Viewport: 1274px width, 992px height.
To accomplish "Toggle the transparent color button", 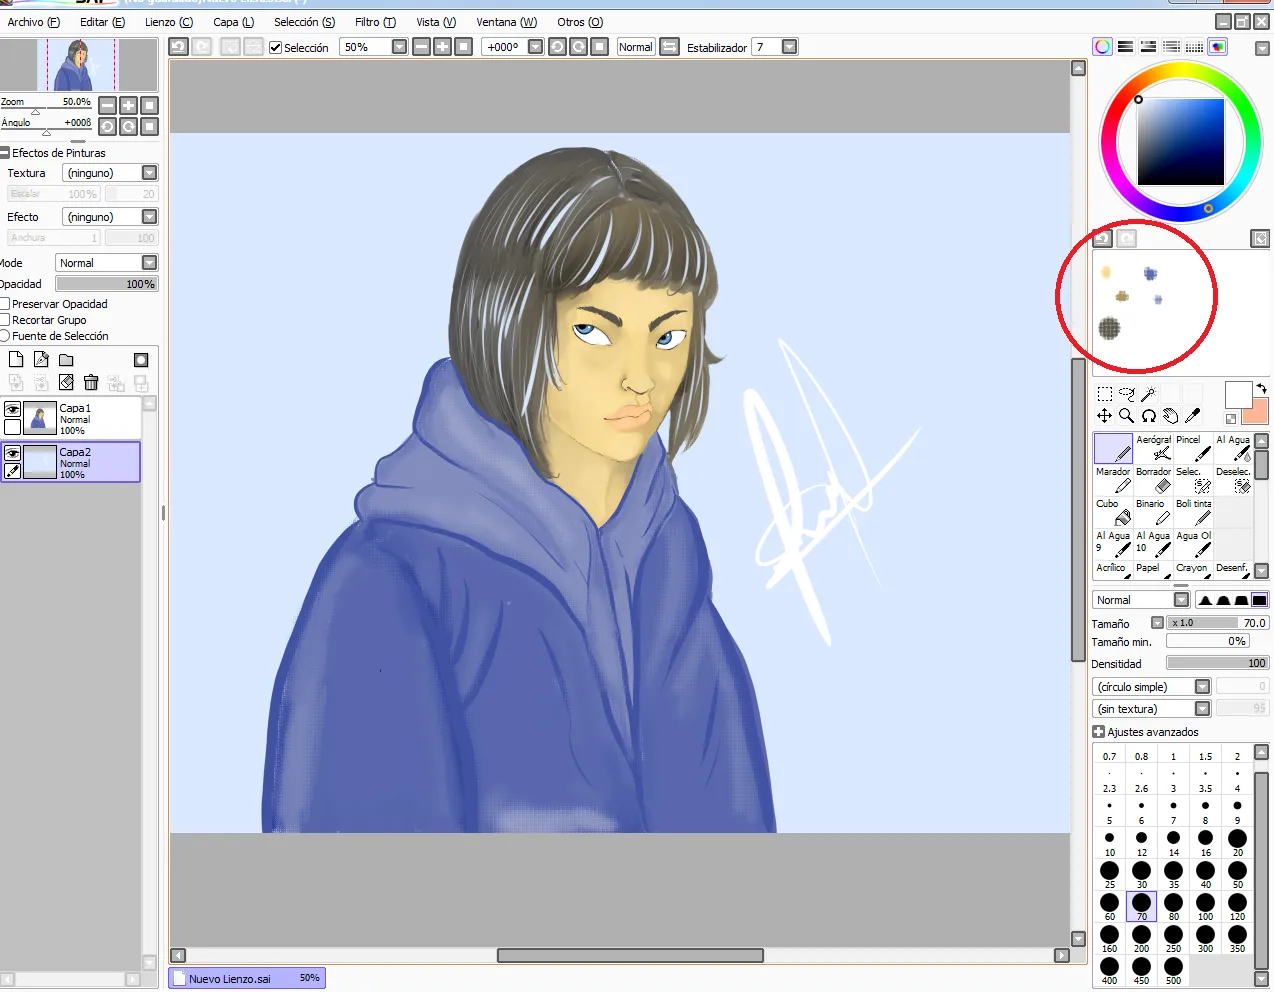I will click(x=1231, y=419).
